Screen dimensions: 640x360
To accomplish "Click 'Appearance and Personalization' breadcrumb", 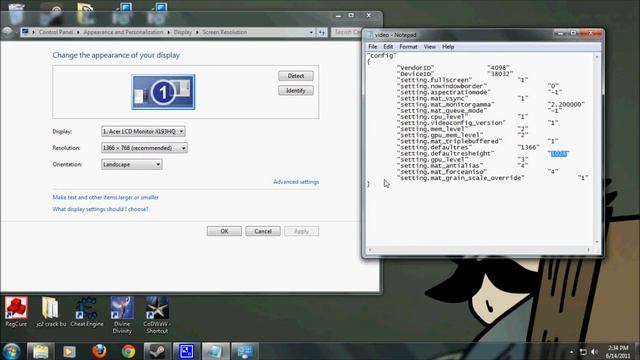I will 123,32.
